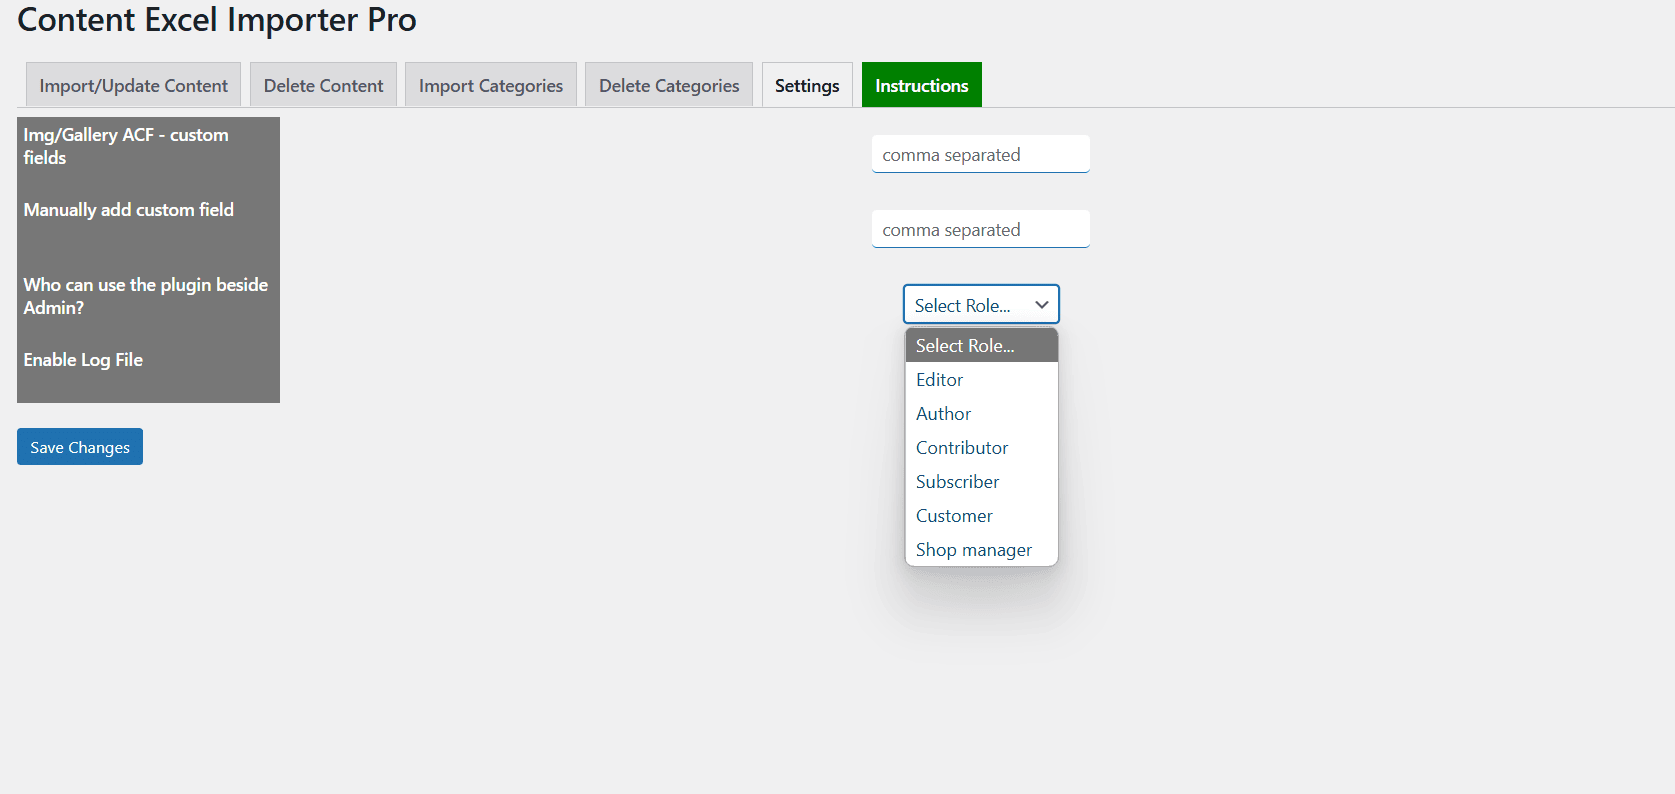Click the Img/Gallery ACF - custom fields label
The height and width of the screenshot is (794, 1675).
[126, 146]
